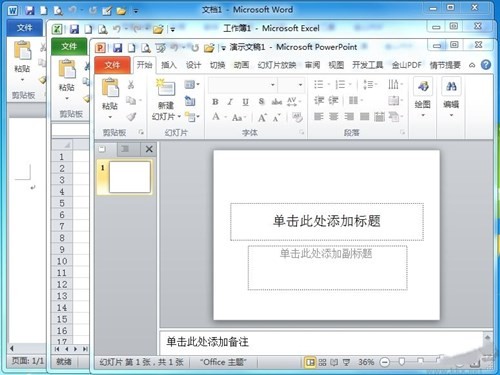This screenshot has height=375, width=500.
Task: Click the zoom slider handle in the PowerPoint status bar
Action: (x=402, y=362)
